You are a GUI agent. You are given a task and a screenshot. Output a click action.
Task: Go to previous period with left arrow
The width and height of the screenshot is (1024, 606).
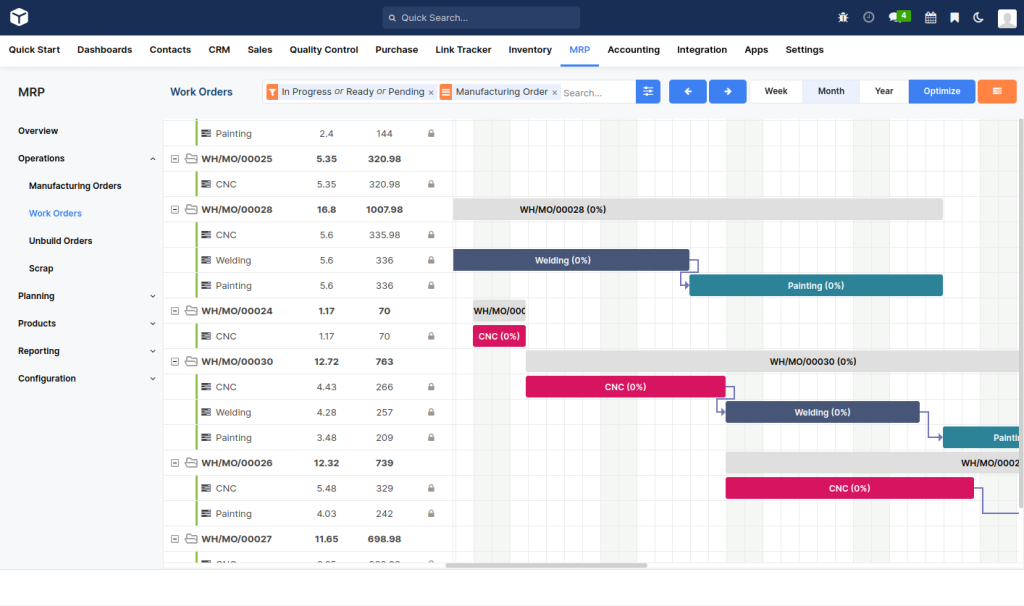[688, 91]
